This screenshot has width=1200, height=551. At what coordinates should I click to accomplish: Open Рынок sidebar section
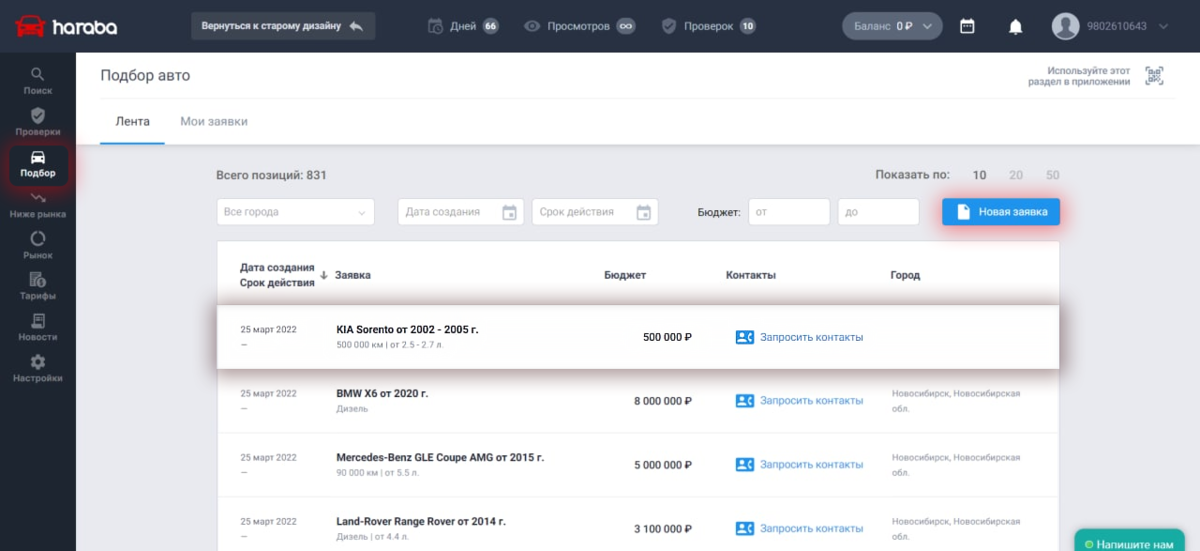(38, 246)
